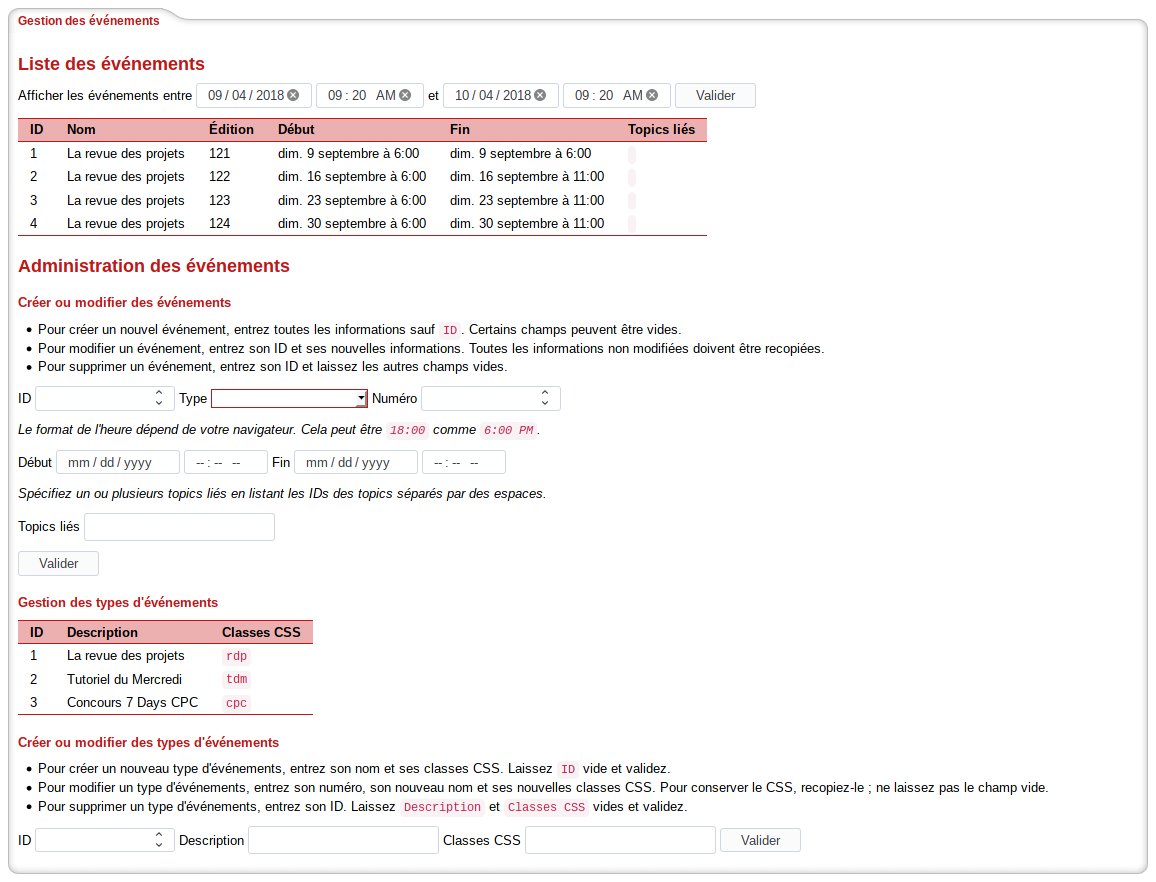Focus the Début time field
The width and height of the screenshot is (1156, 882).
[226, 462]
